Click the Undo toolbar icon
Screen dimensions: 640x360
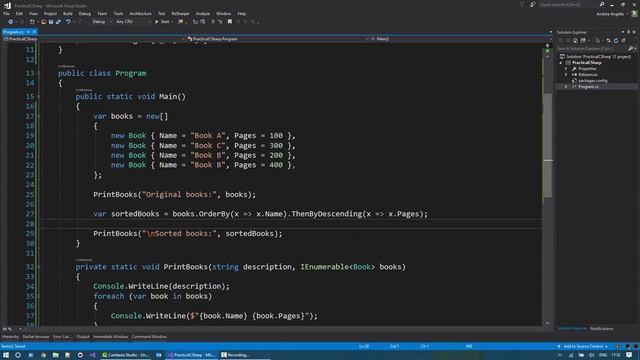(68, 22)
